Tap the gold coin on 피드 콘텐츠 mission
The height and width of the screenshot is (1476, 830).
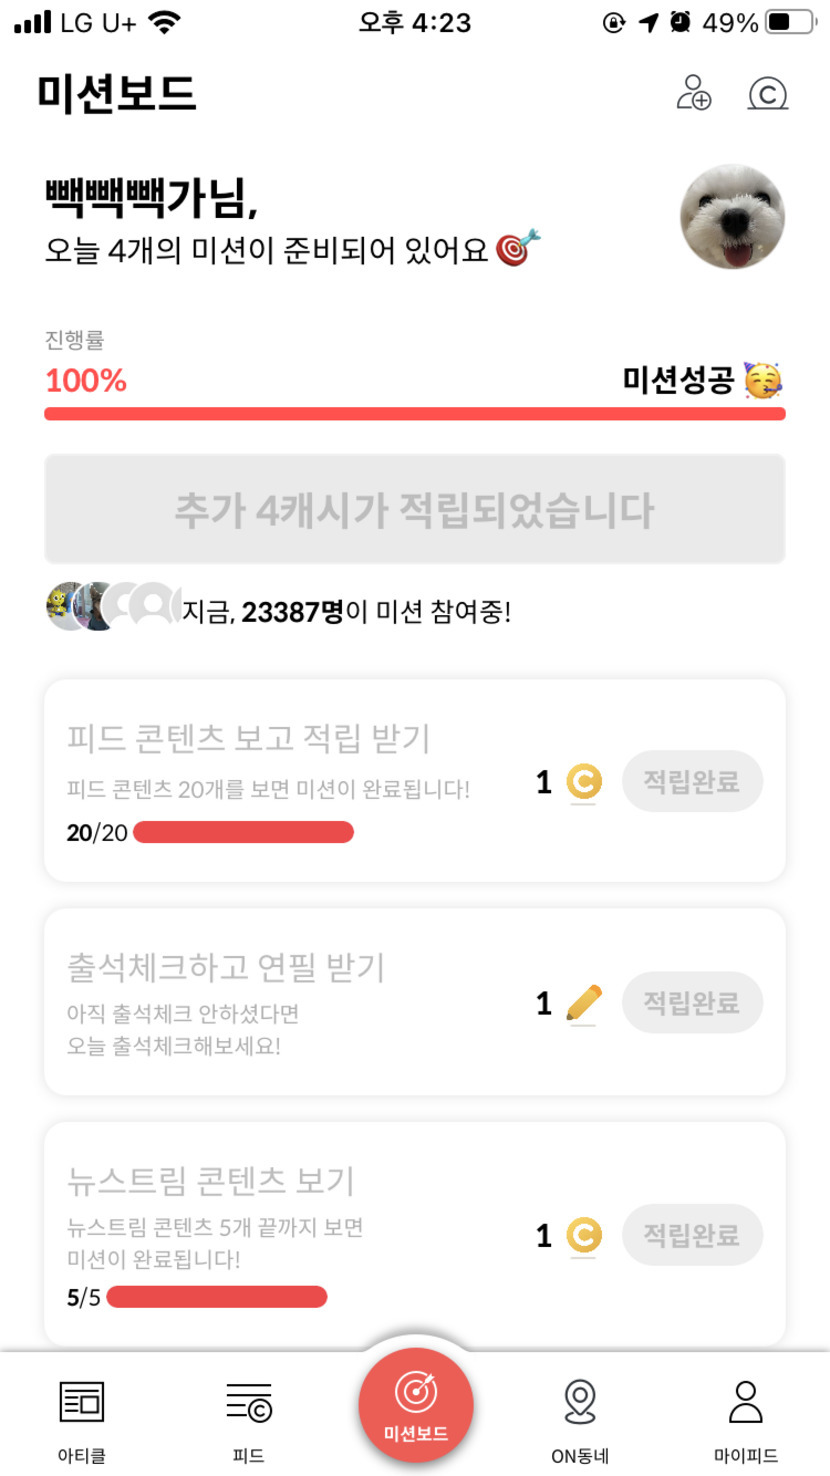tap(584, 782)
